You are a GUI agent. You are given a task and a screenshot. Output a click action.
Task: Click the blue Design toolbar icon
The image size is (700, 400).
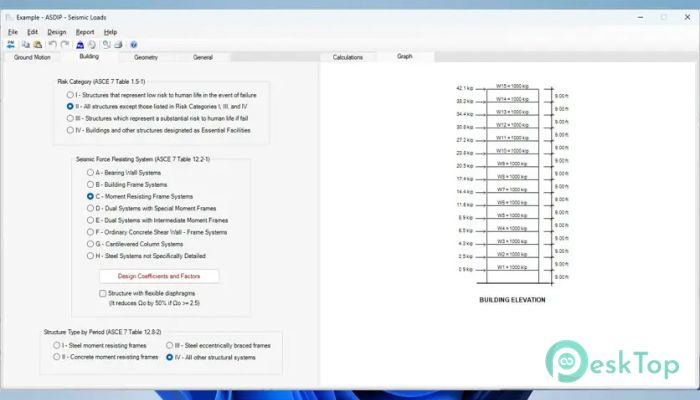pyautogui.click(x=80, y=45)
